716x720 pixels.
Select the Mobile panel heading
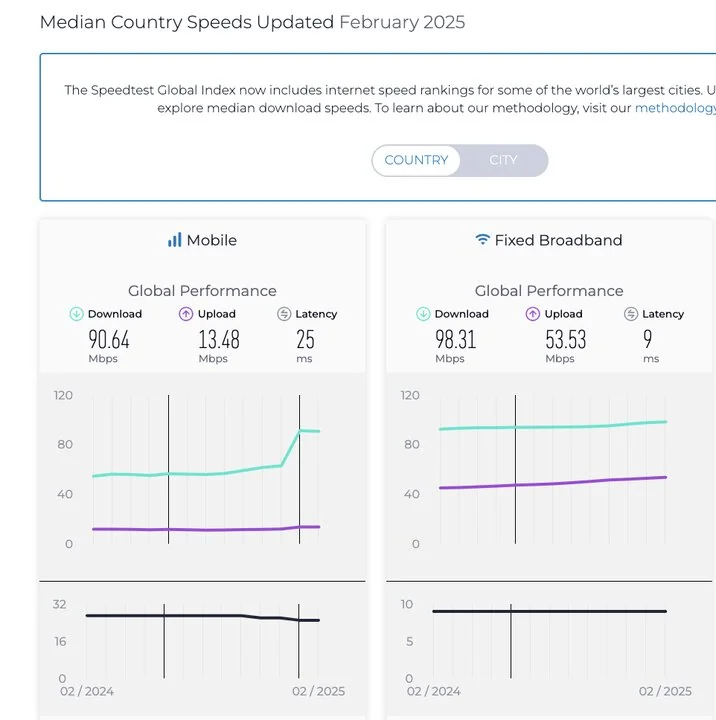click(x=211, y=240)
